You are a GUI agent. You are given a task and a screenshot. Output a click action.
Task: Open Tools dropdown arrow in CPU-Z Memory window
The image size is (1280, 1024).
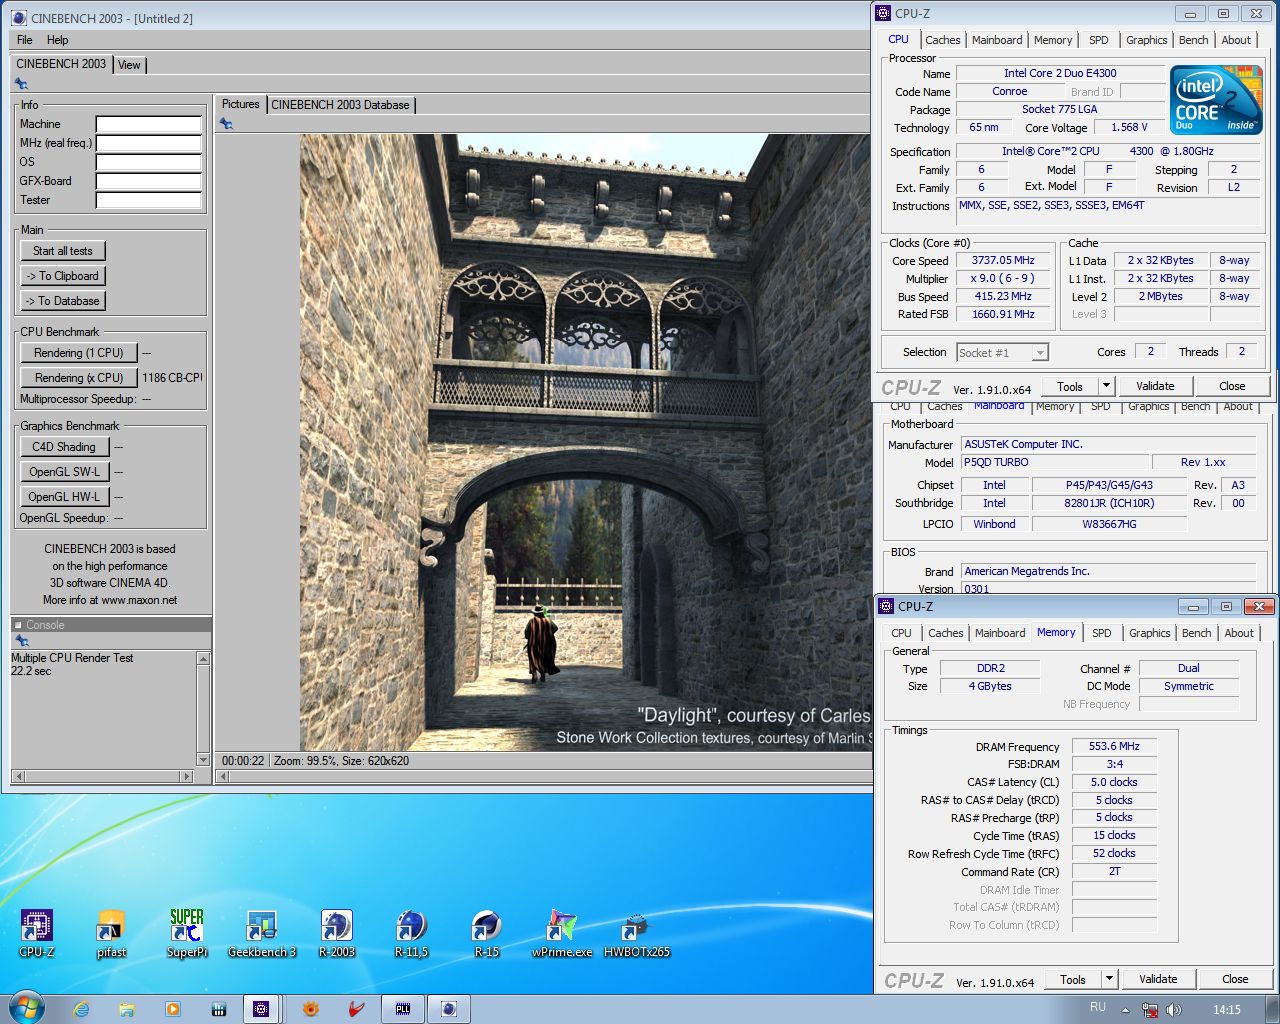point(1109,979)
